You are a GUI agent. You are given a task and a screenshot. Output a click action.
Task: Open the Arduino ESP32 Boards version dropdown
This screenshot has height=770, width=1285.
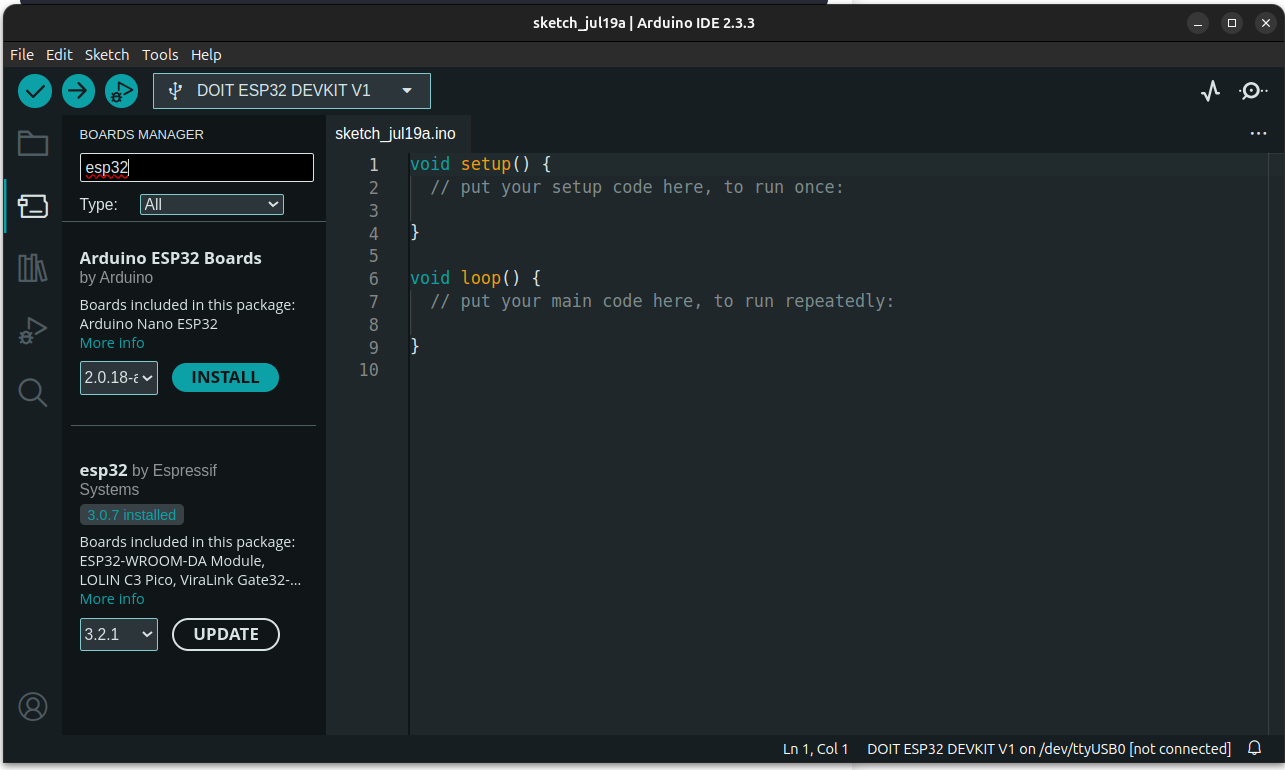[x=119, y=378]
